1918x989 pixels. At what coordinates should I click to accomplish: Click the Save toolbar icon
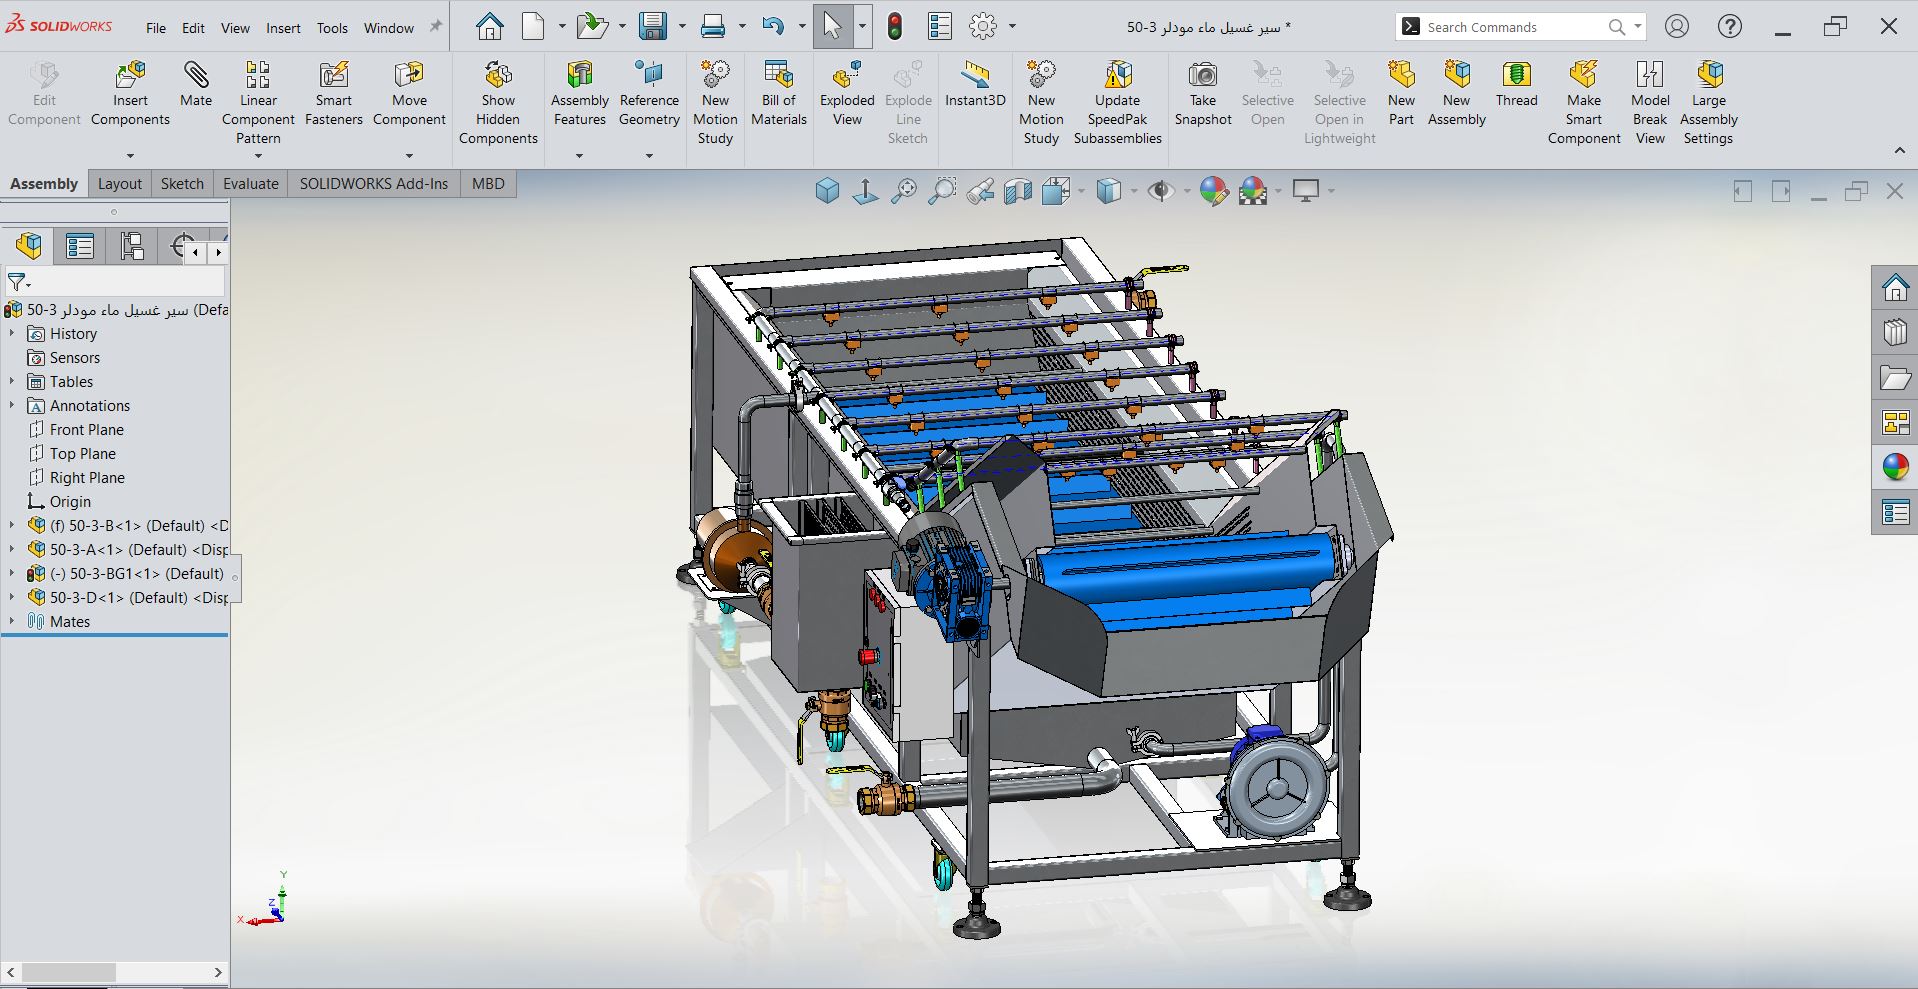coord(653,26)
